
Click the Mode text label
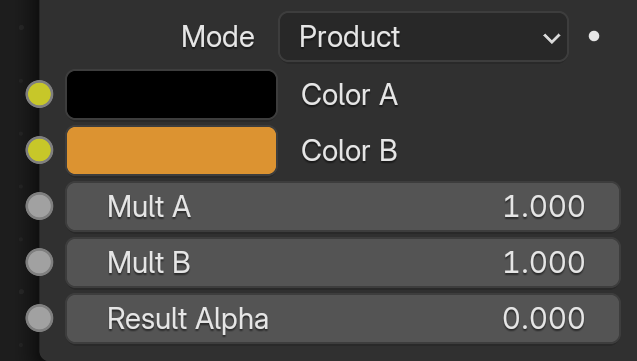tap(218, 37)
